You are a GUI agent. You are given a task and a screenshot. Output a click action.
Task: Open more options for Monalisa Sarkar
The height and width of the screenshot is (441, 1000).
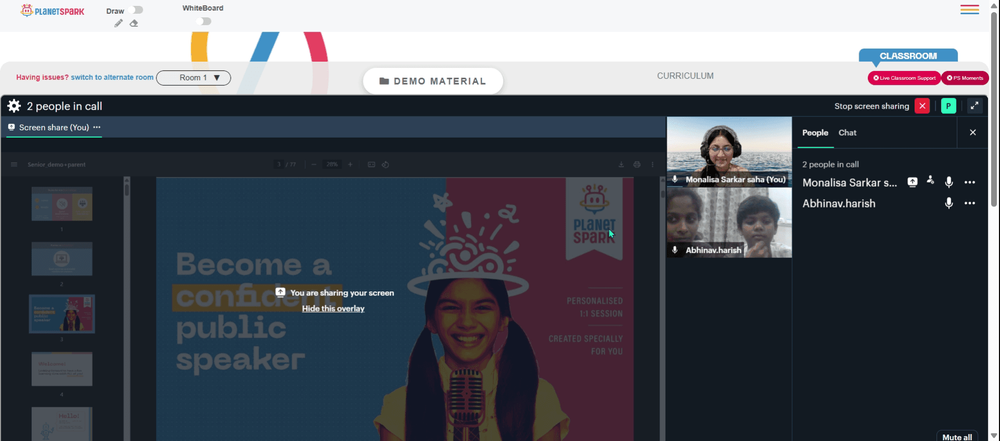969,183
